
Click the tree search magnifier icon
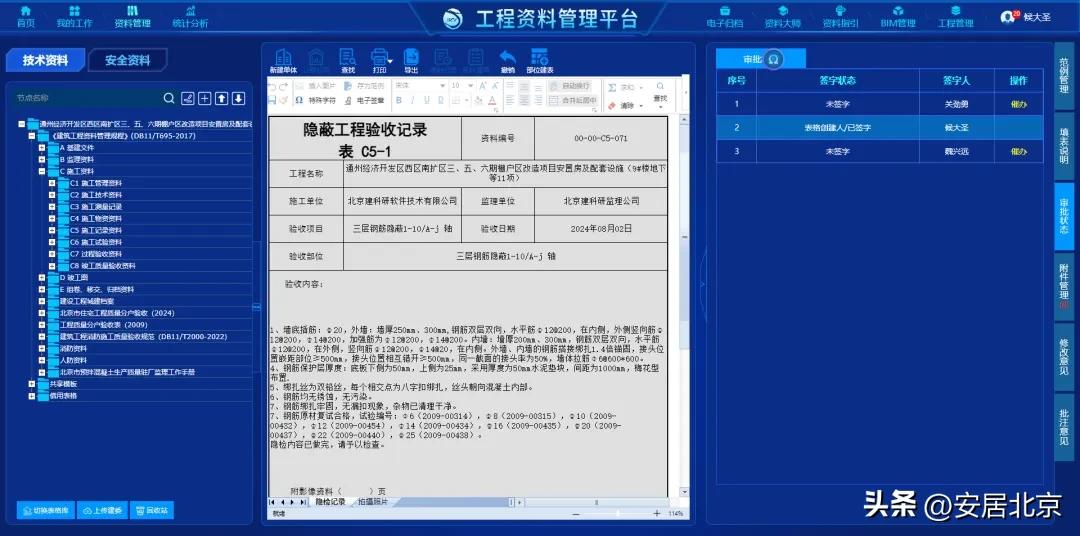[x=169, y=99]
